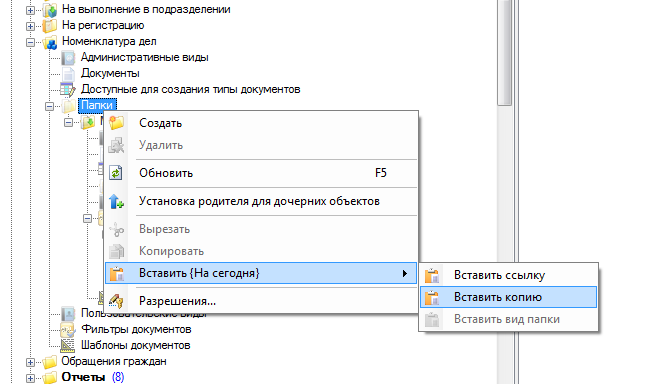The image size is (654, 384).
Task: Click the '(8)' count next to 'Отчеты'
Action: pos(118,377)
